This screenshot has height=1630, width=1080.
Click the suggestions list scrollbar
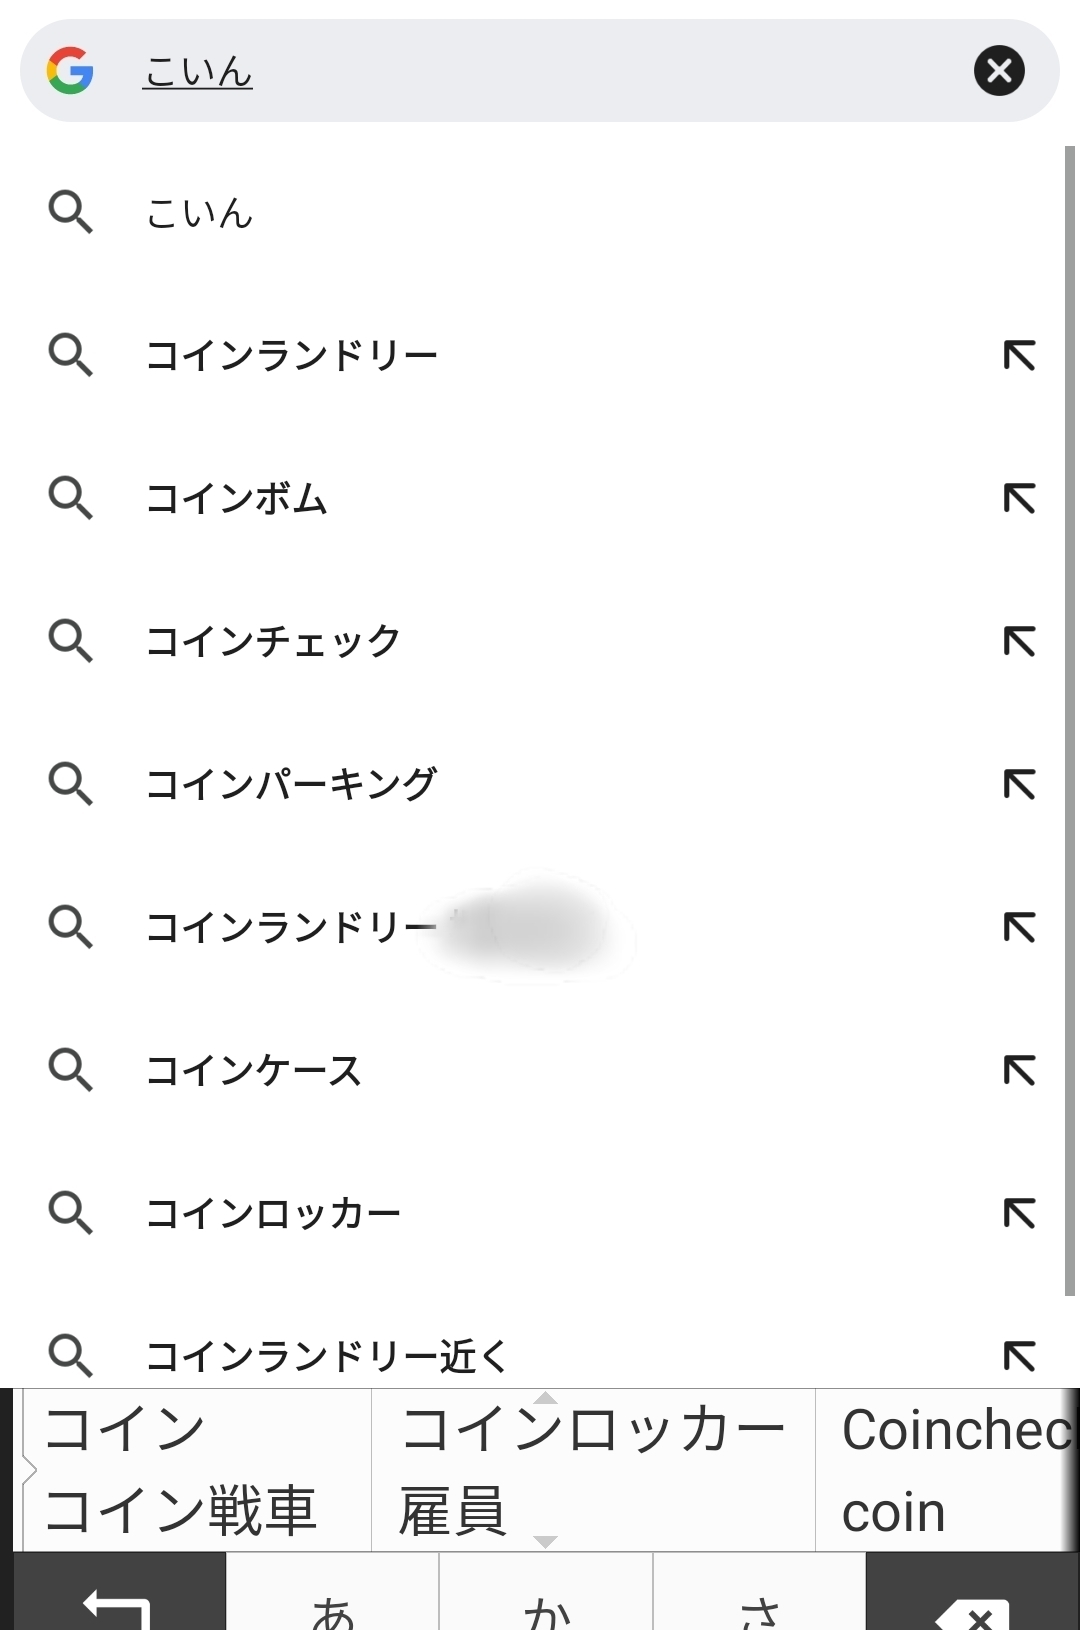[1069, 720]
